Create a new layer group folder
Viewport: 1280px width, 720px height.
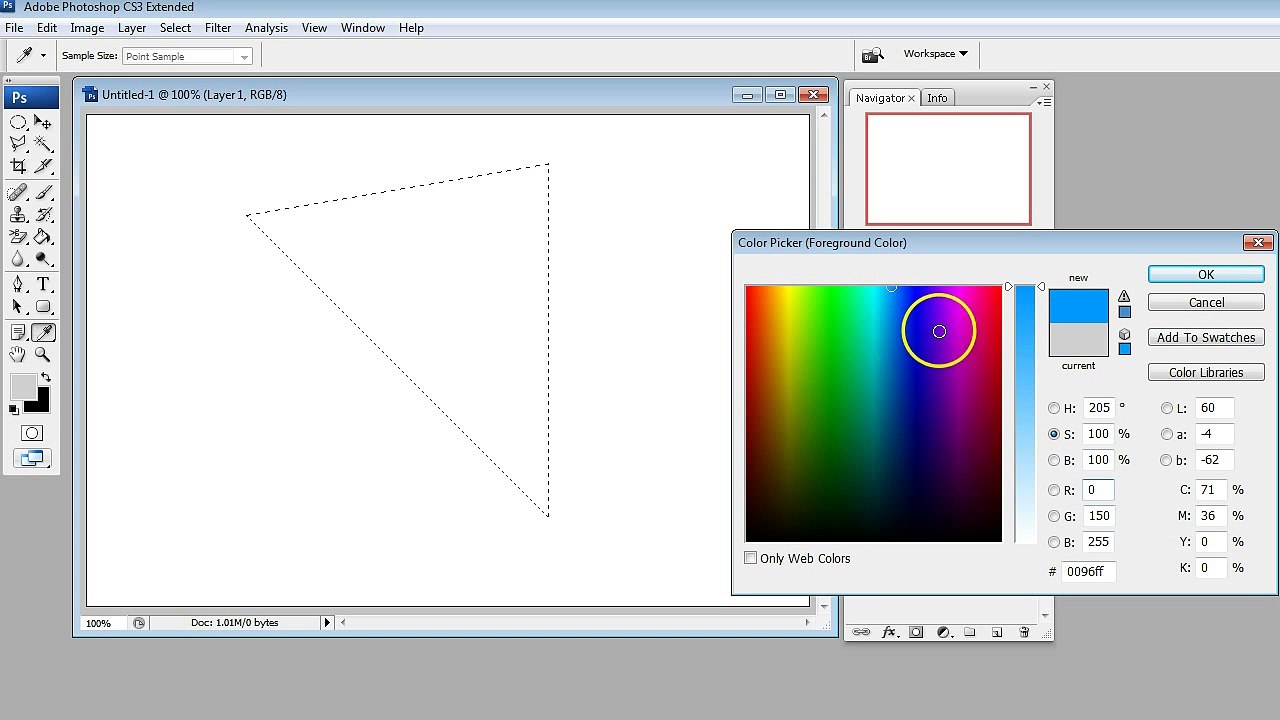970,632
